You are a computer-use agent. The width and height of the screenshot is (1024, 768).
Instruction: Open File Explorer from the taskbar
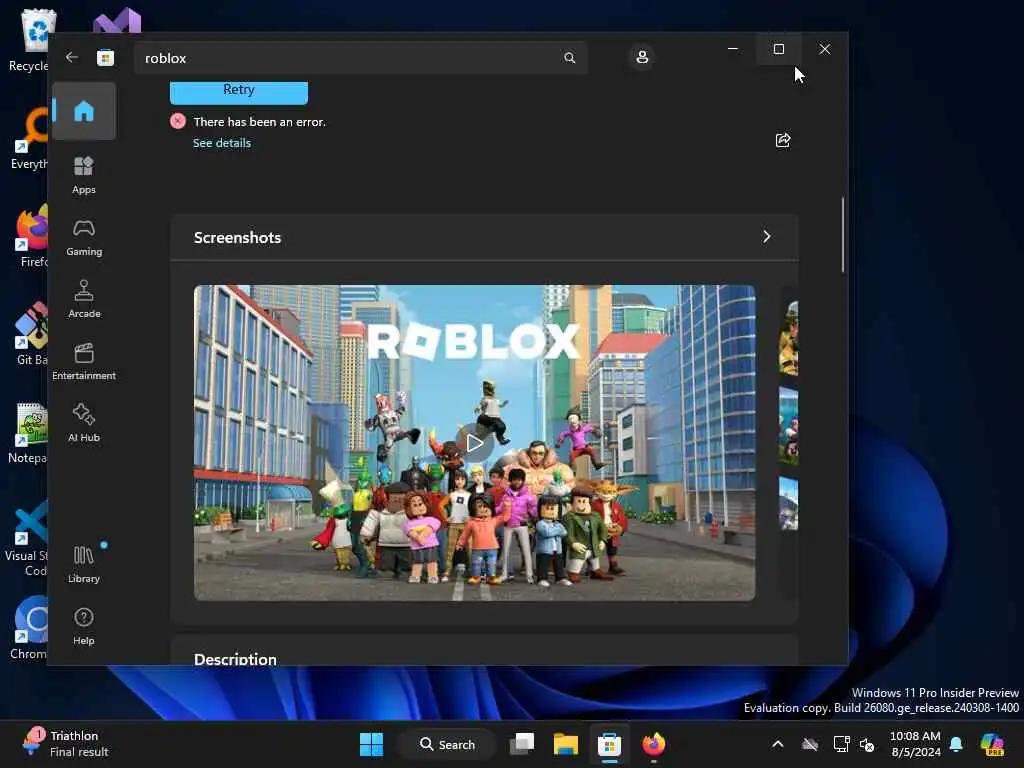click(566, 744)
